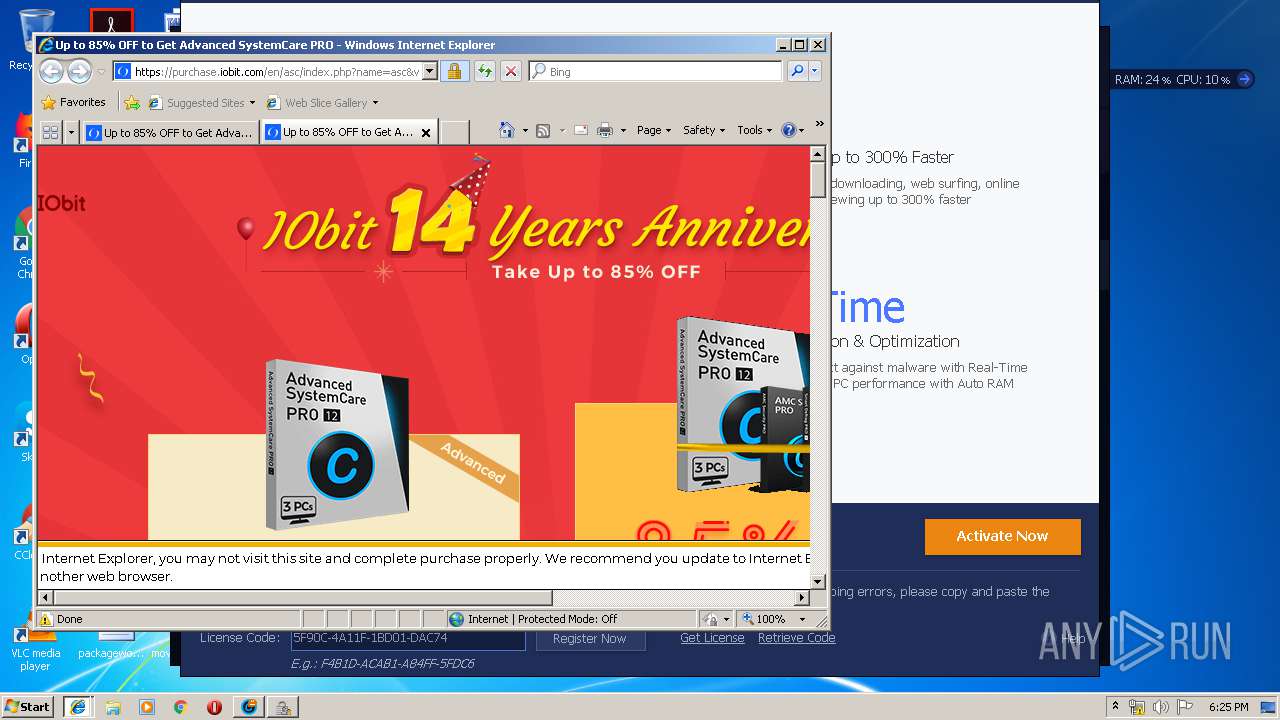
Task: Open Opera from the taskbar
Action: point(214,706)
